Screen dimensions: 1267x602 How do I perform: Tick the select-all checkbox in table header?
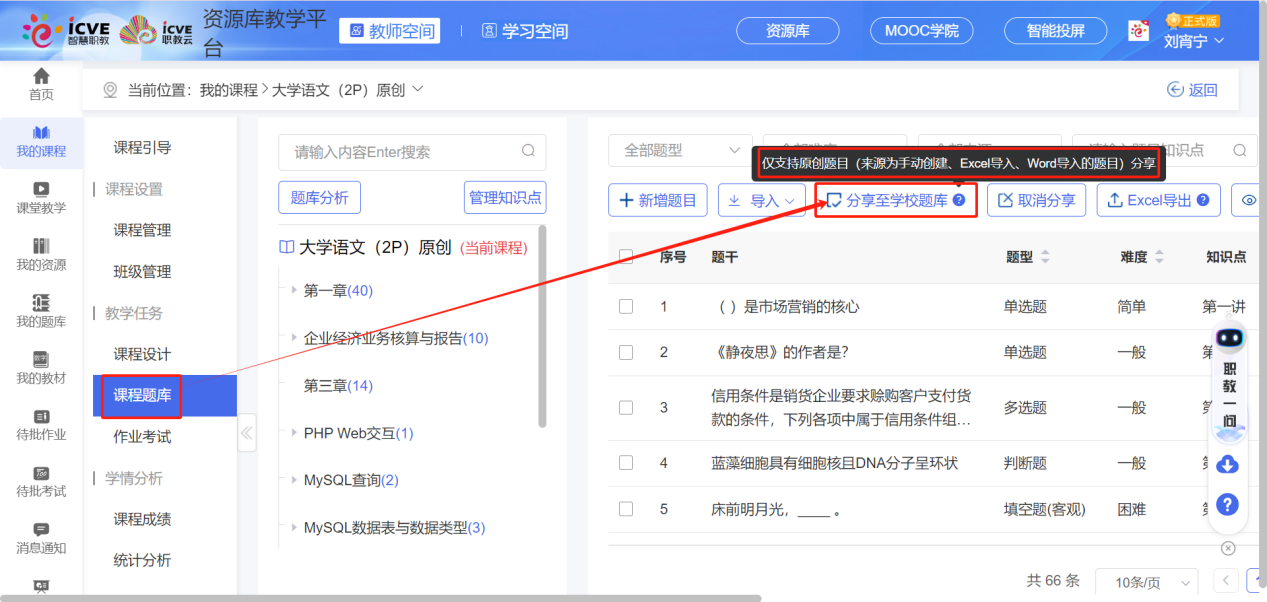(626, 257)
